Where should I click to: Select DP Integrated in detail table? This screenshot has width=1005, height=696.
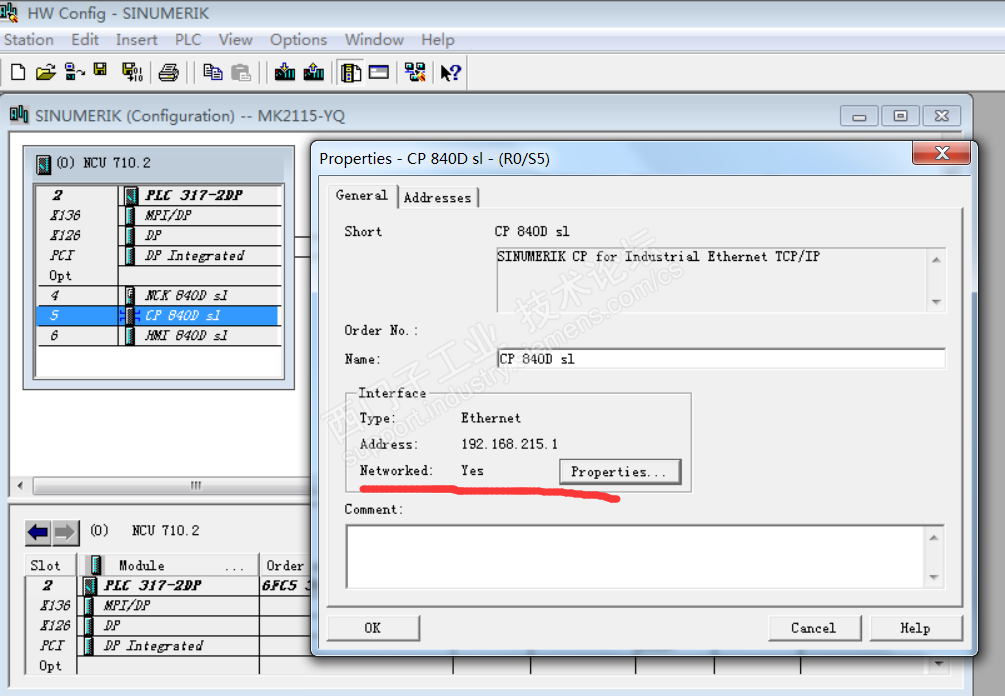[x=168, y=645]
